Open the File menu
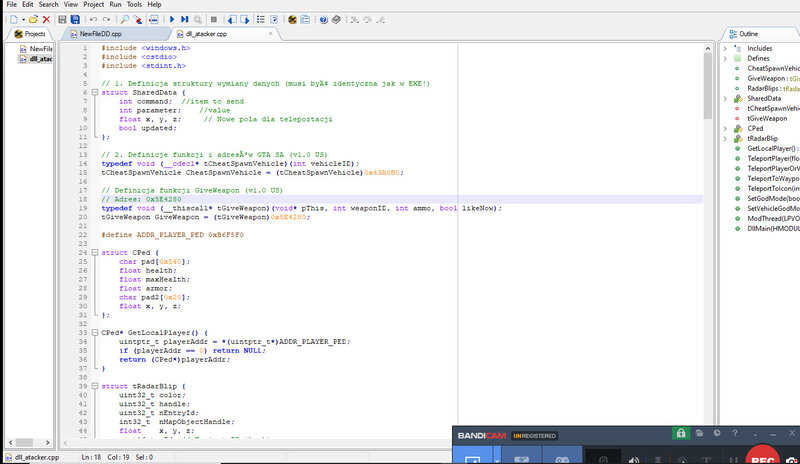 point(11,4)
